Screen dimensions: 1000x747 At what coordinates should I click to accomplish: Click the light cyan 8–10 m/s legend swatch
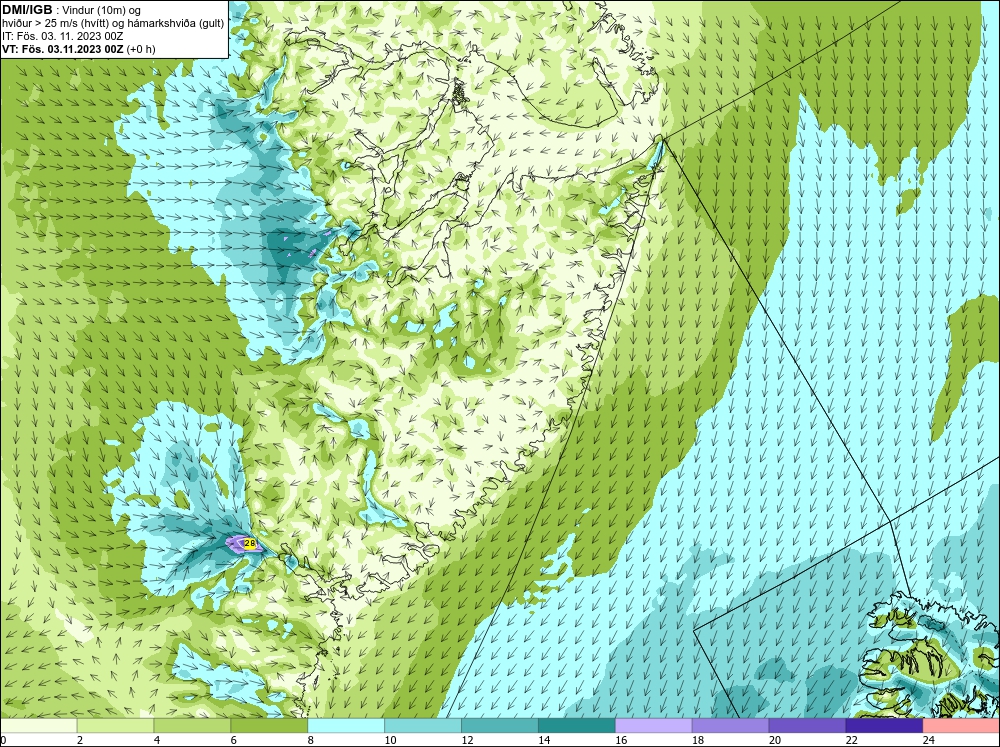point(346,726)
